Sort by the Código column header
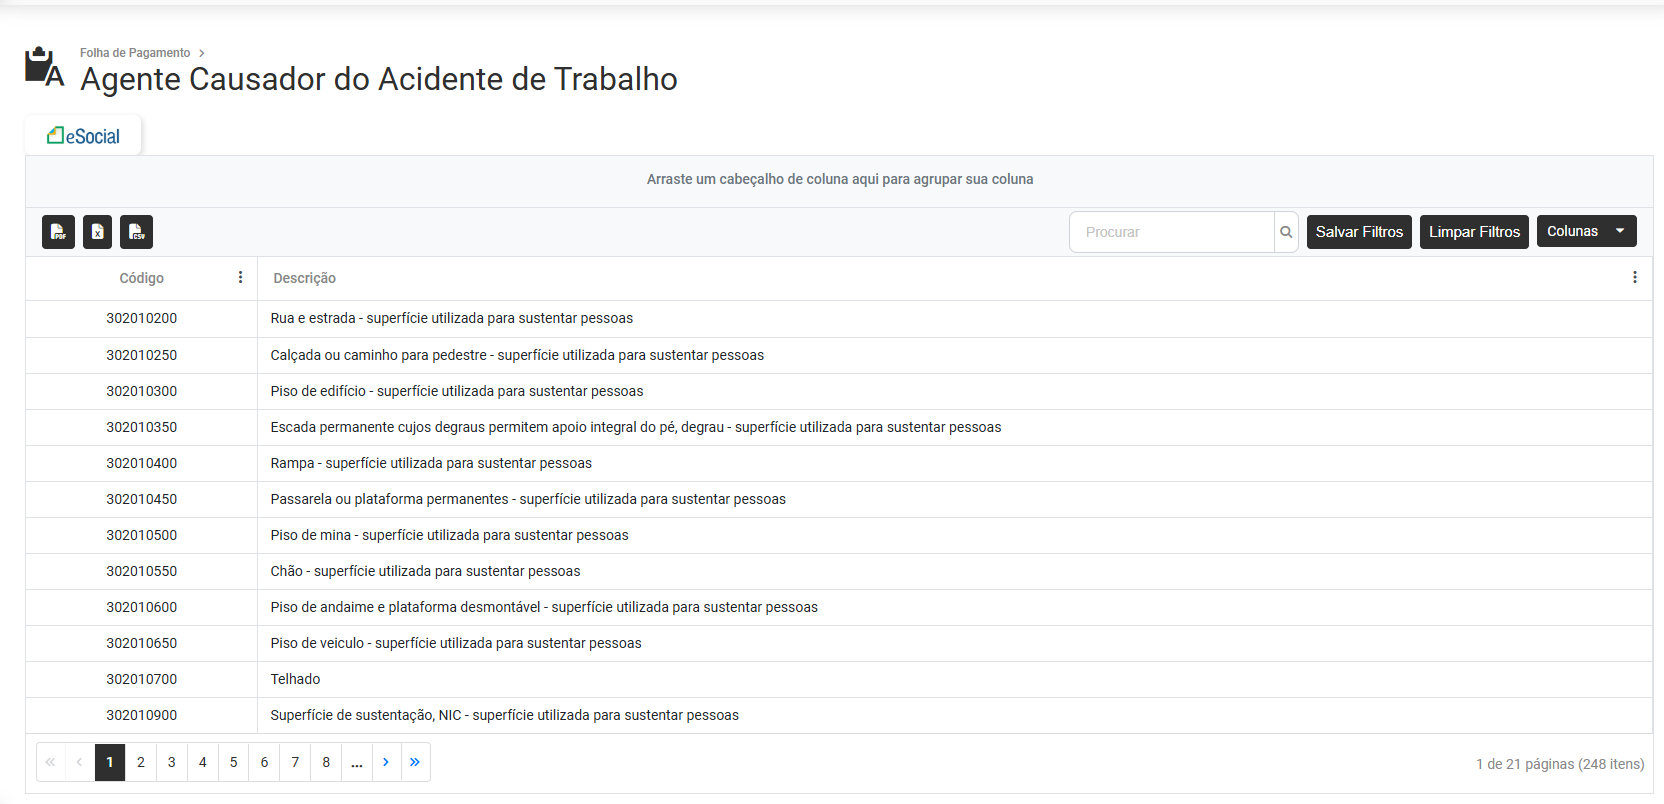Viewport: 1664px width, 804px height. coord(141,278)
